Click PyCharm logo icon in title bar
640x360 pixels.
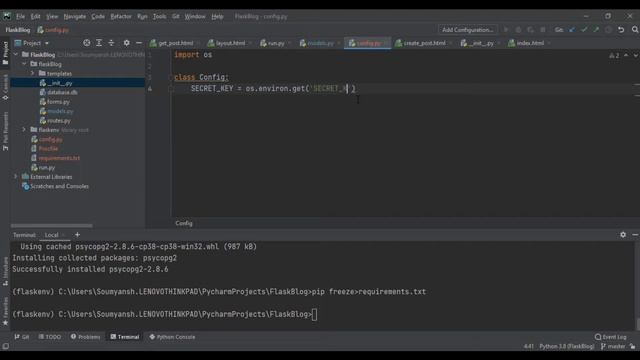7,16
